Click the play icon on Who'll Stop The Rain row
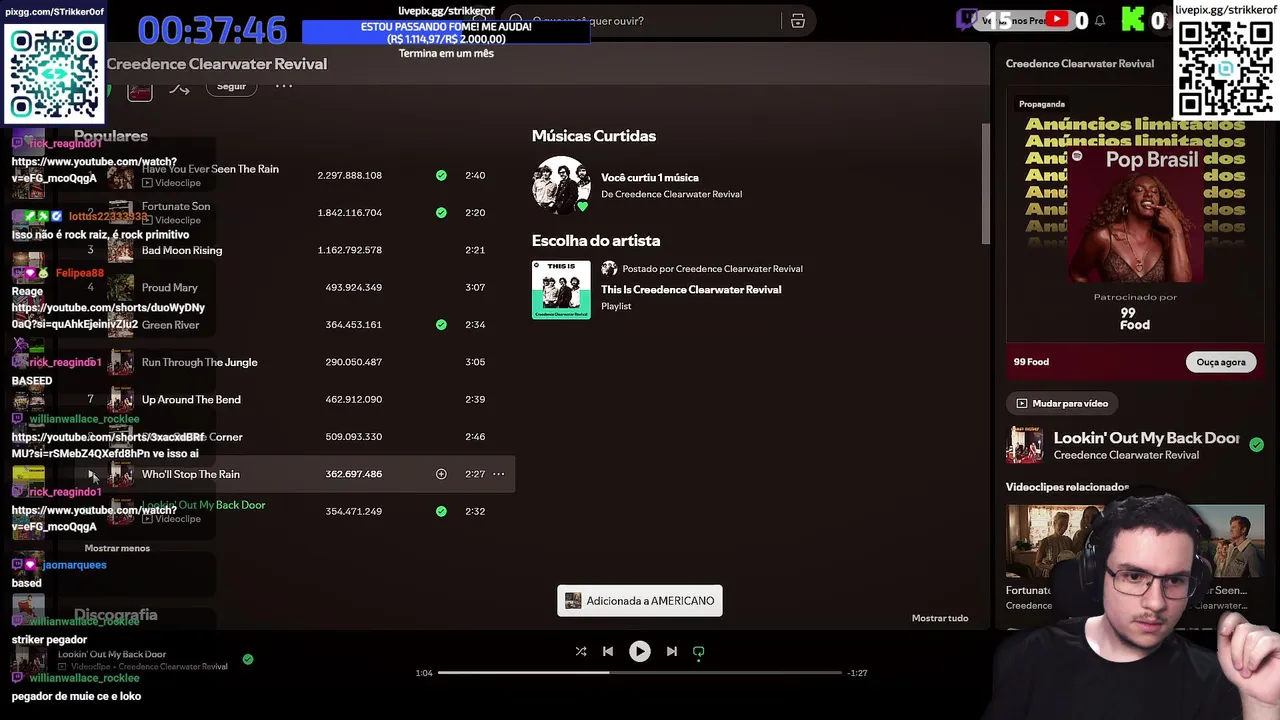This screenshot has width=1280, height=720. (x=91, y=475)
